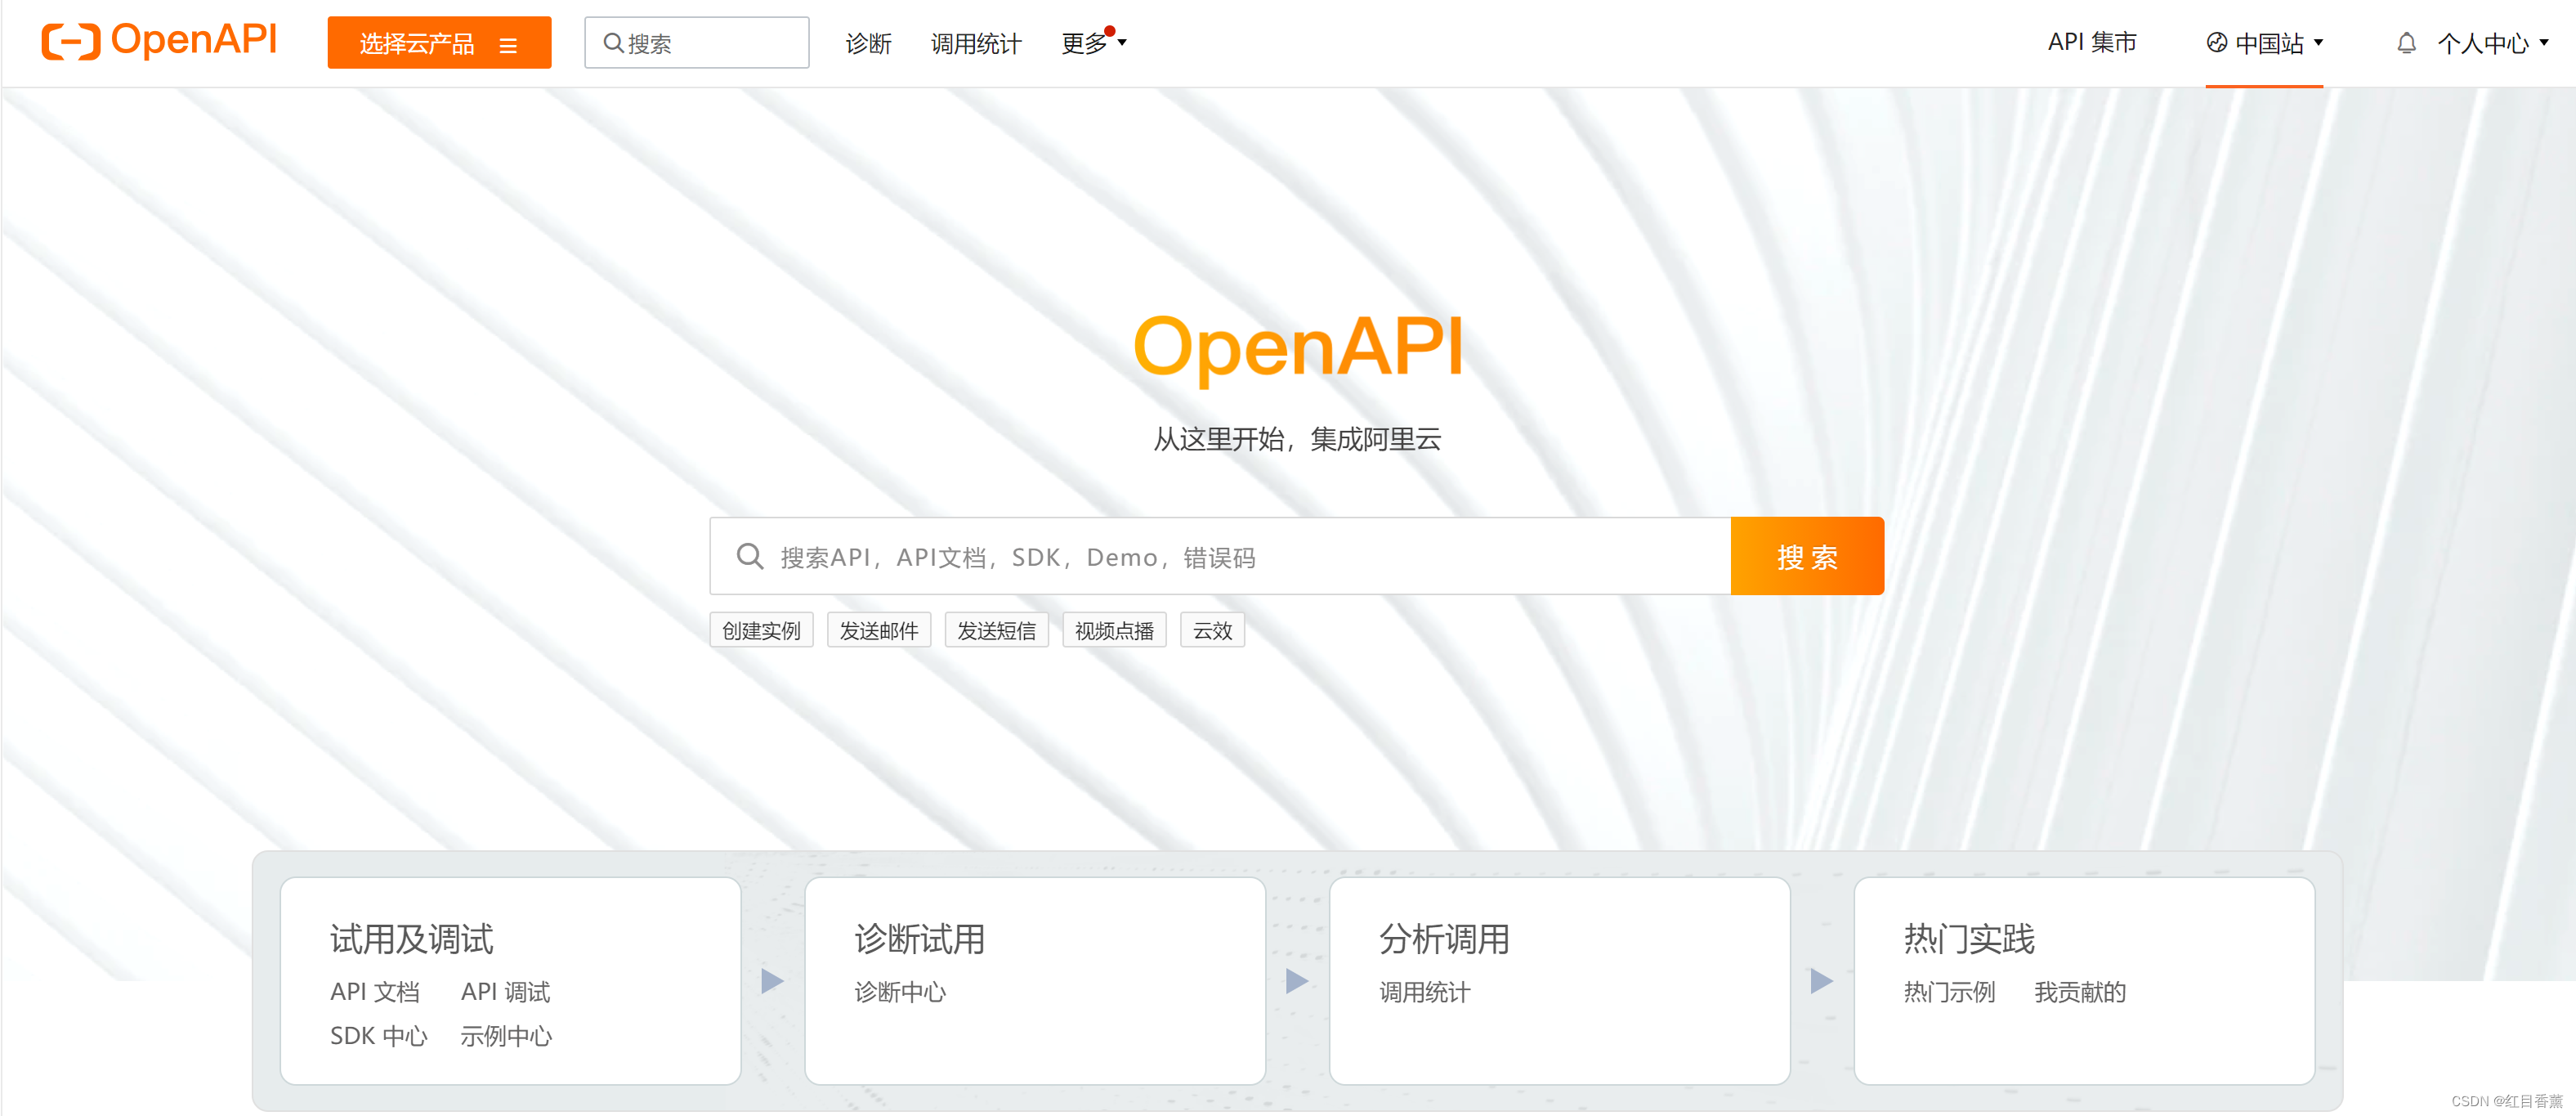Click the 试用及调试 card heading
Viewport: 2576px width, 1116px height.
(x=411, y=939)
